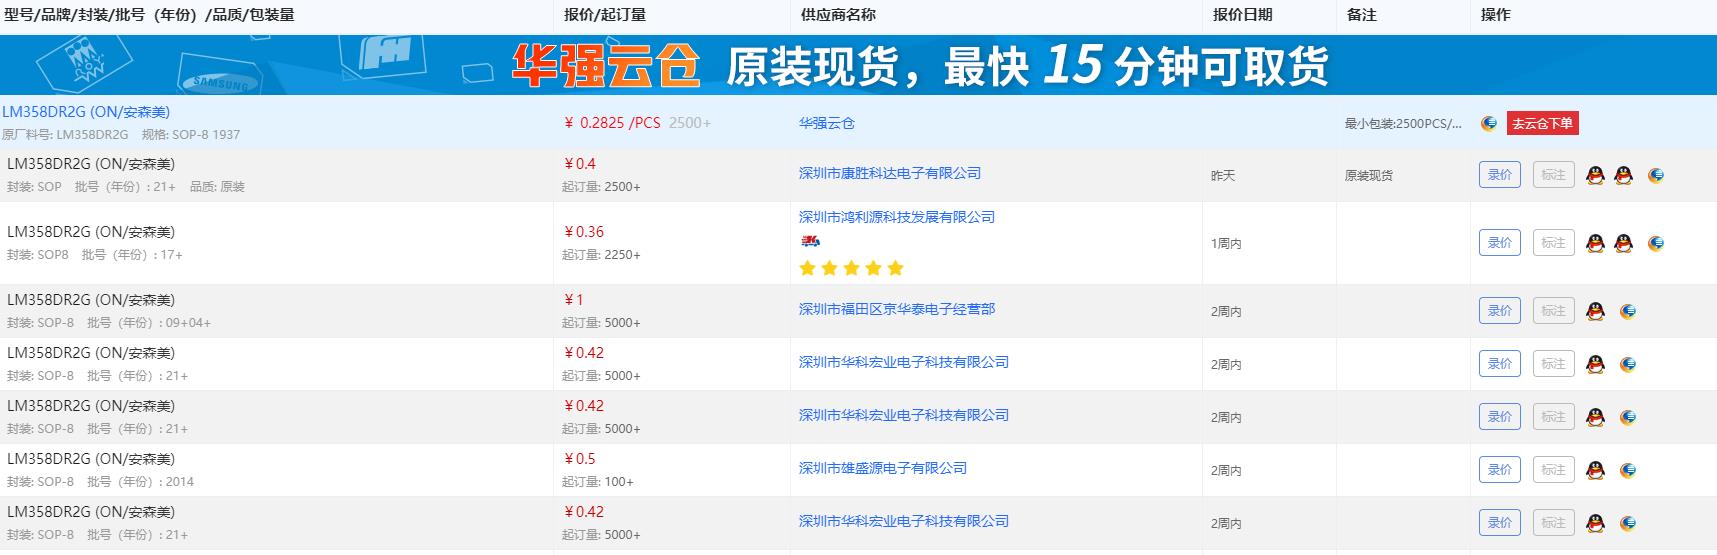Viewport: 1717px width, 555px height.
Task: Click five-star rating under 鸿利源科技
Action: pos(851,268)
